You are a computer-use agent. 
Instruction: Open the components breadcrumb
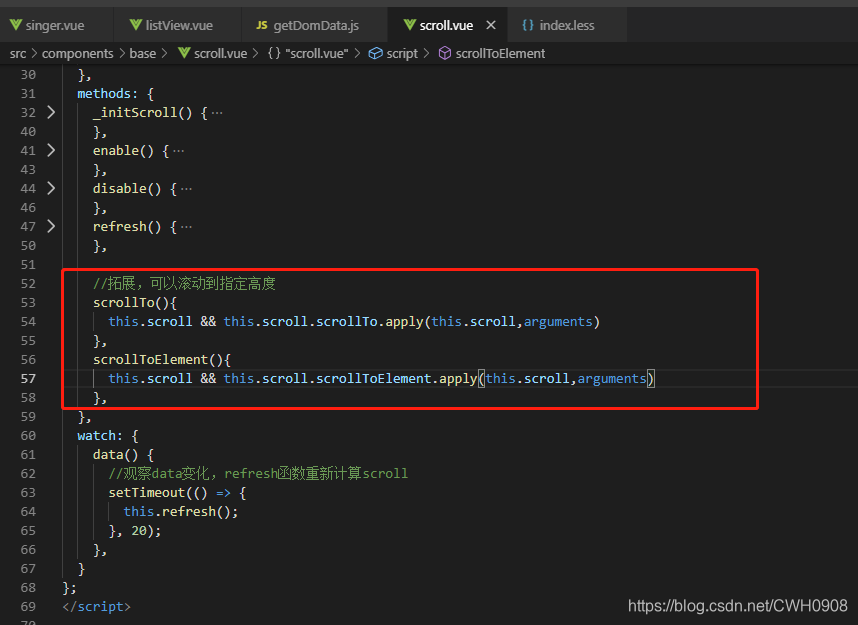point(77,54)
